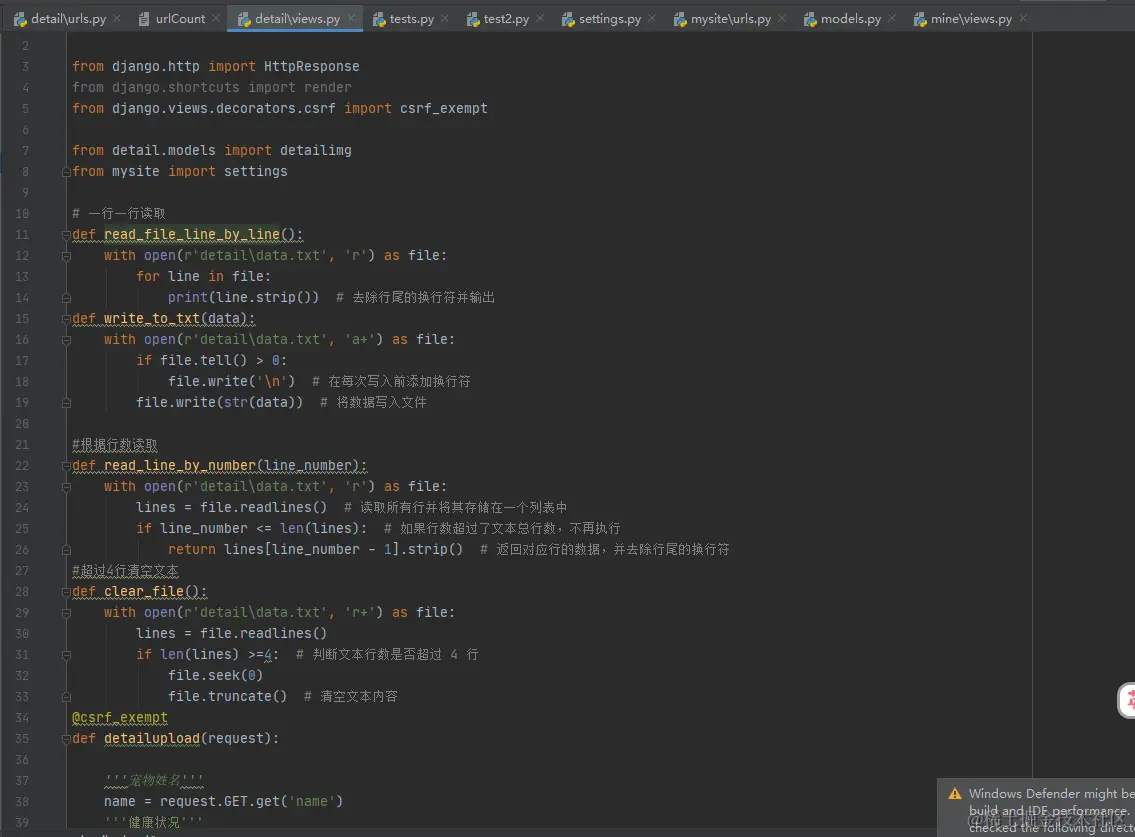Open the models.py tab
Image resolution: width=1135 pixels, height=837 pixels.
(x=851, y=19)
